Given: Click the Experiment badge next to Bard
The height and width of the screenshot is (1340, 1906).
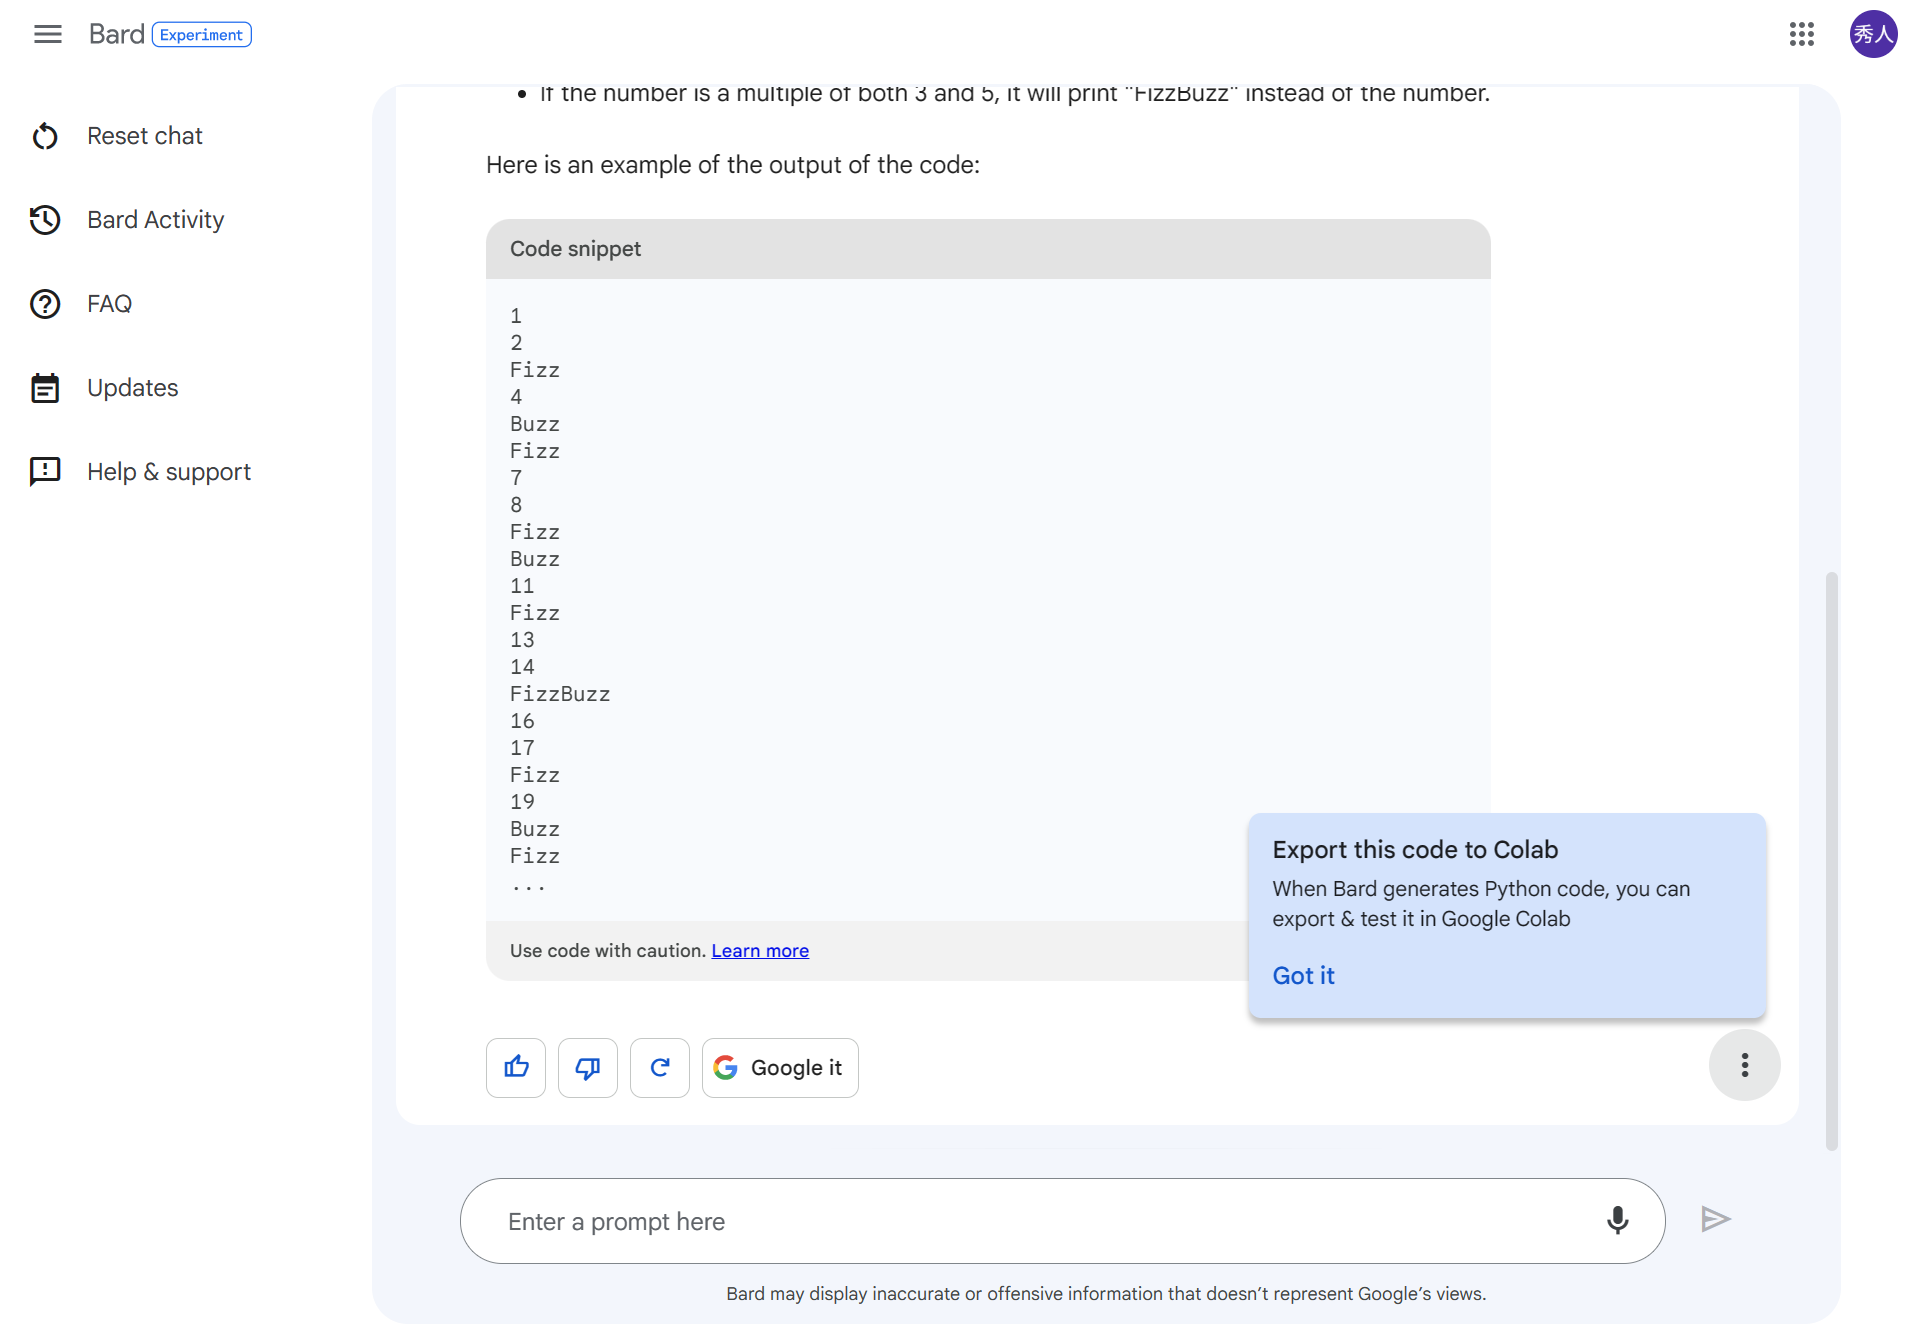Looking at the screenshot, I should tap(201, 33).
